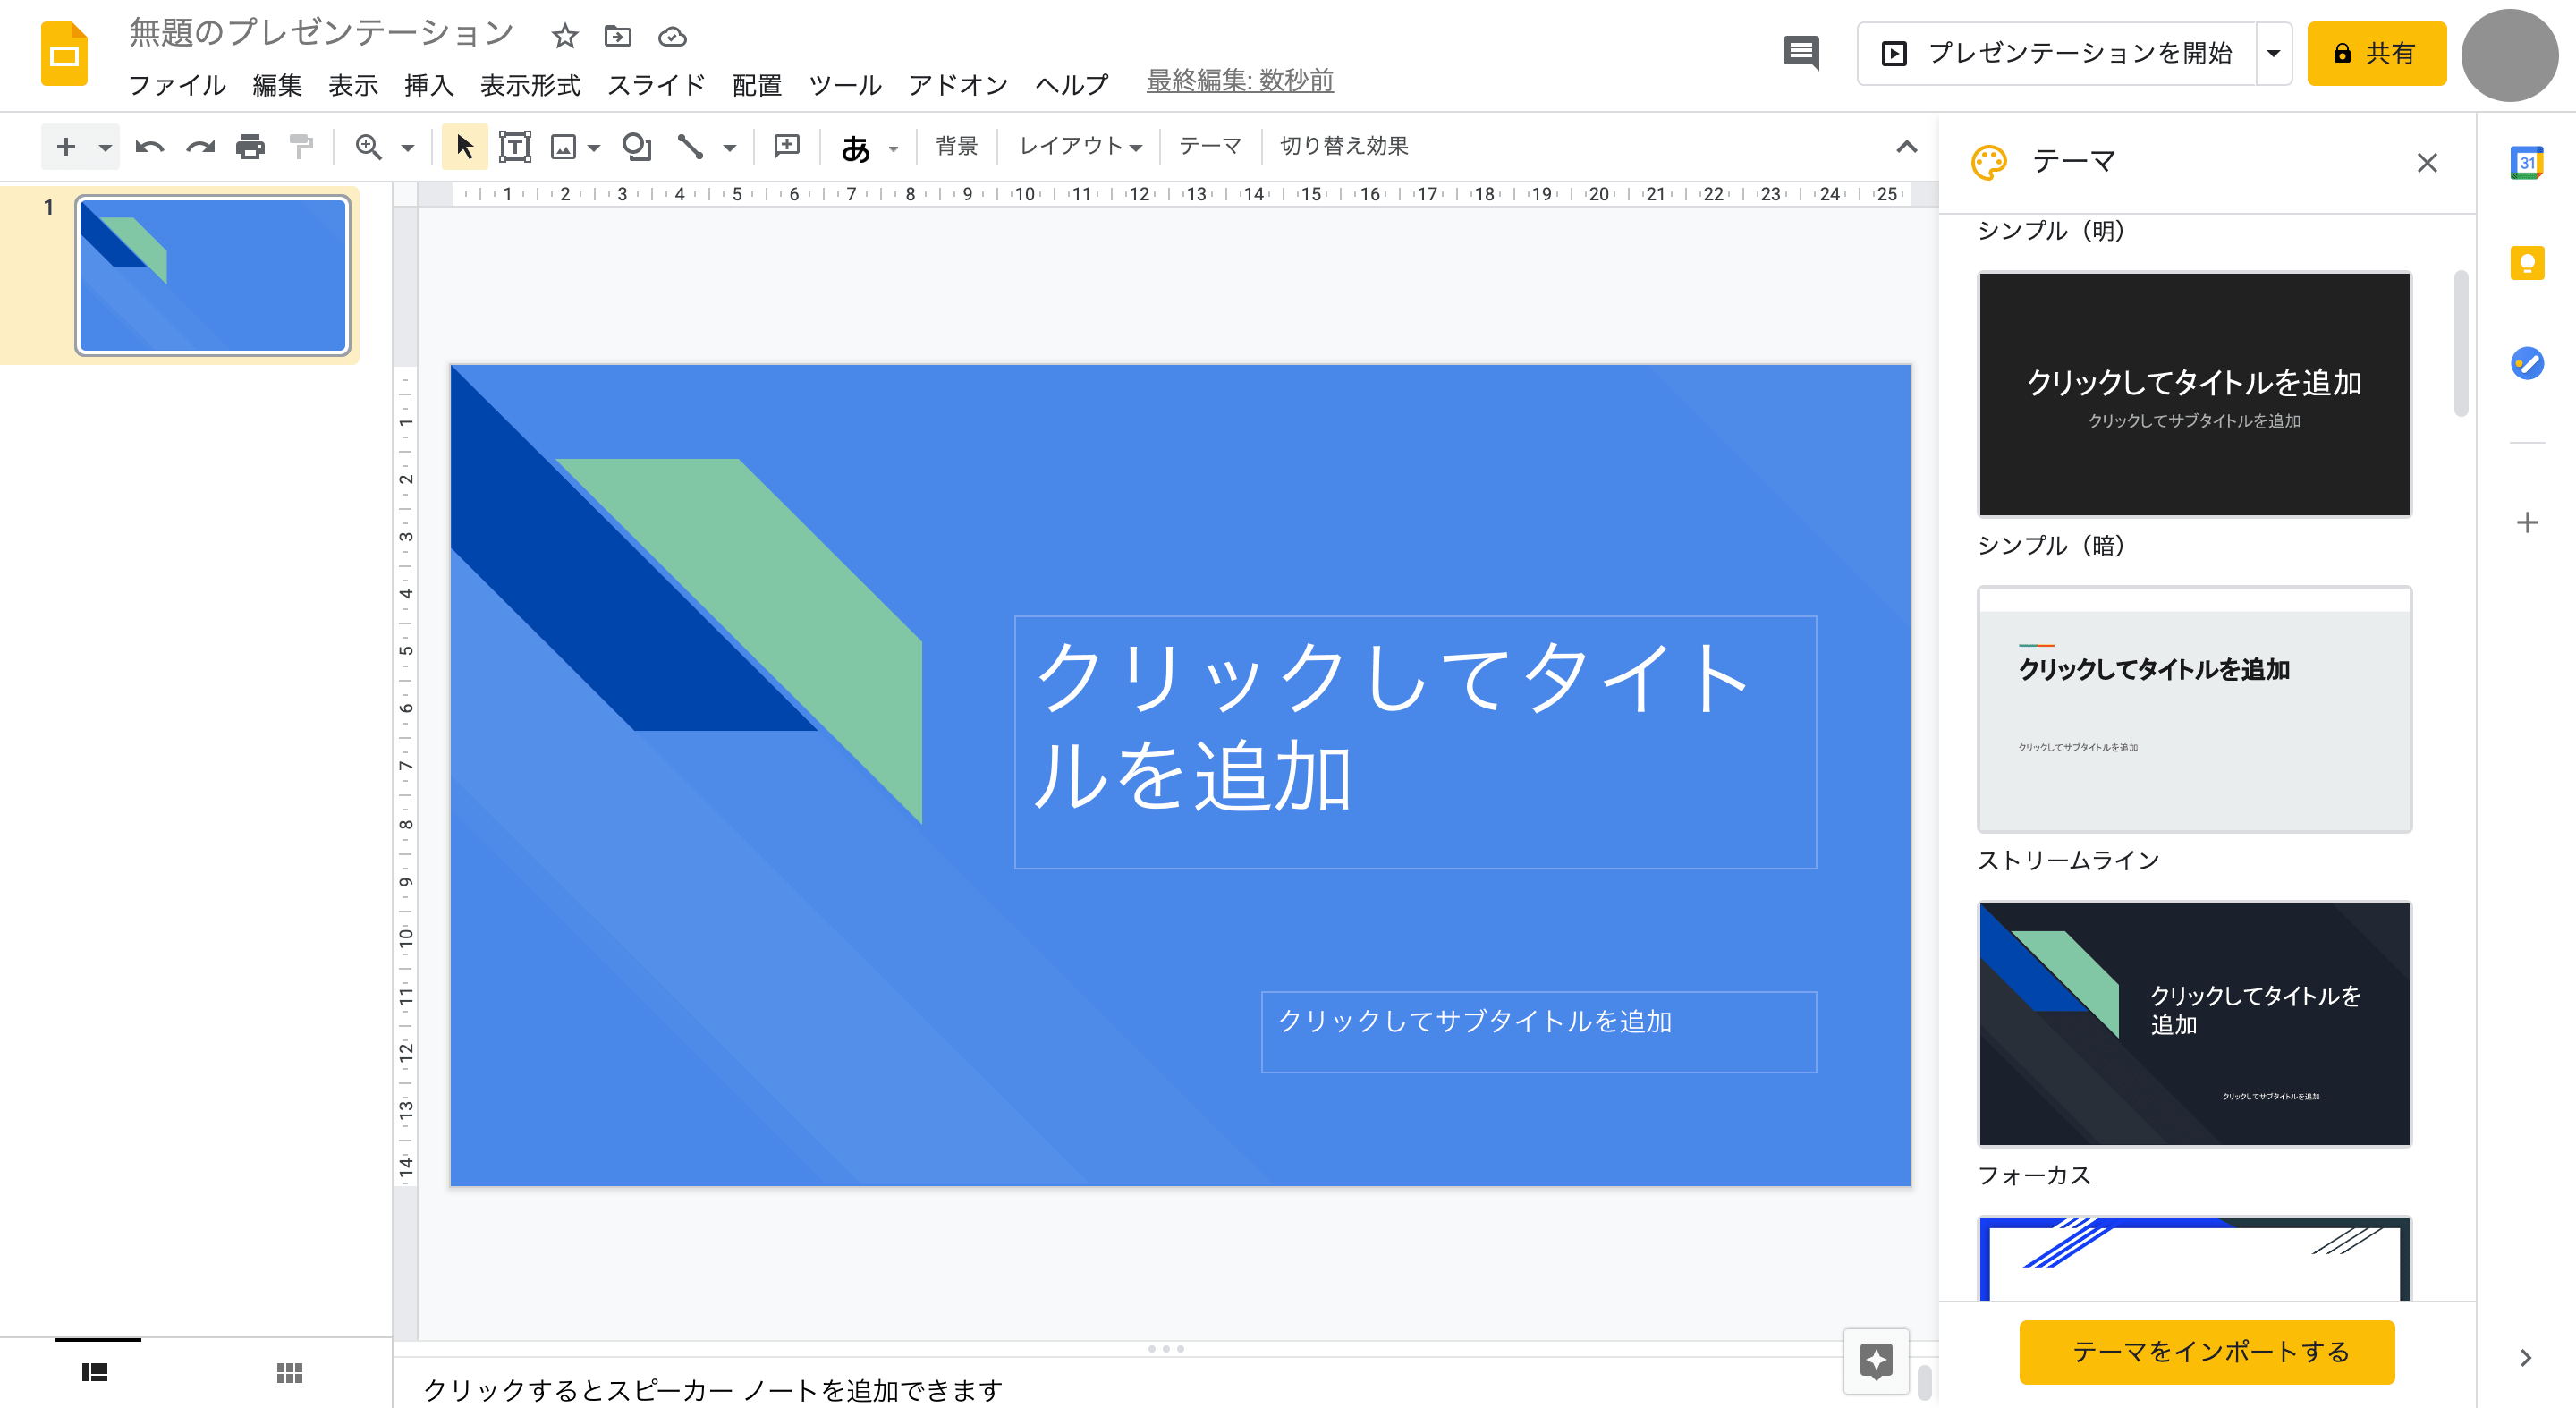Open Google Calendar side panel icon
The width and height of the screenshot is (2576, 1408).
[2526, 163]
